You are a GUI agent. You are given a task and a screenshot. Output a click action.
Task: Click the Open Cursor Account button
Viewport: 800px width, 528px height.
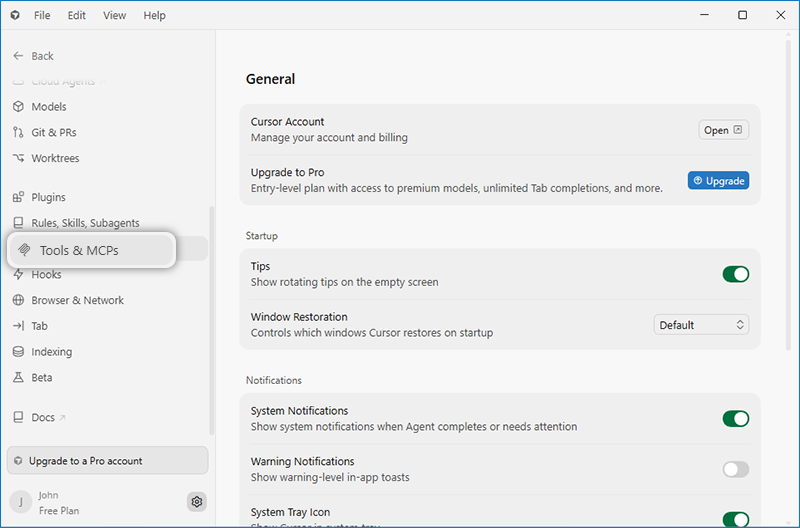[x=723, y=130]
